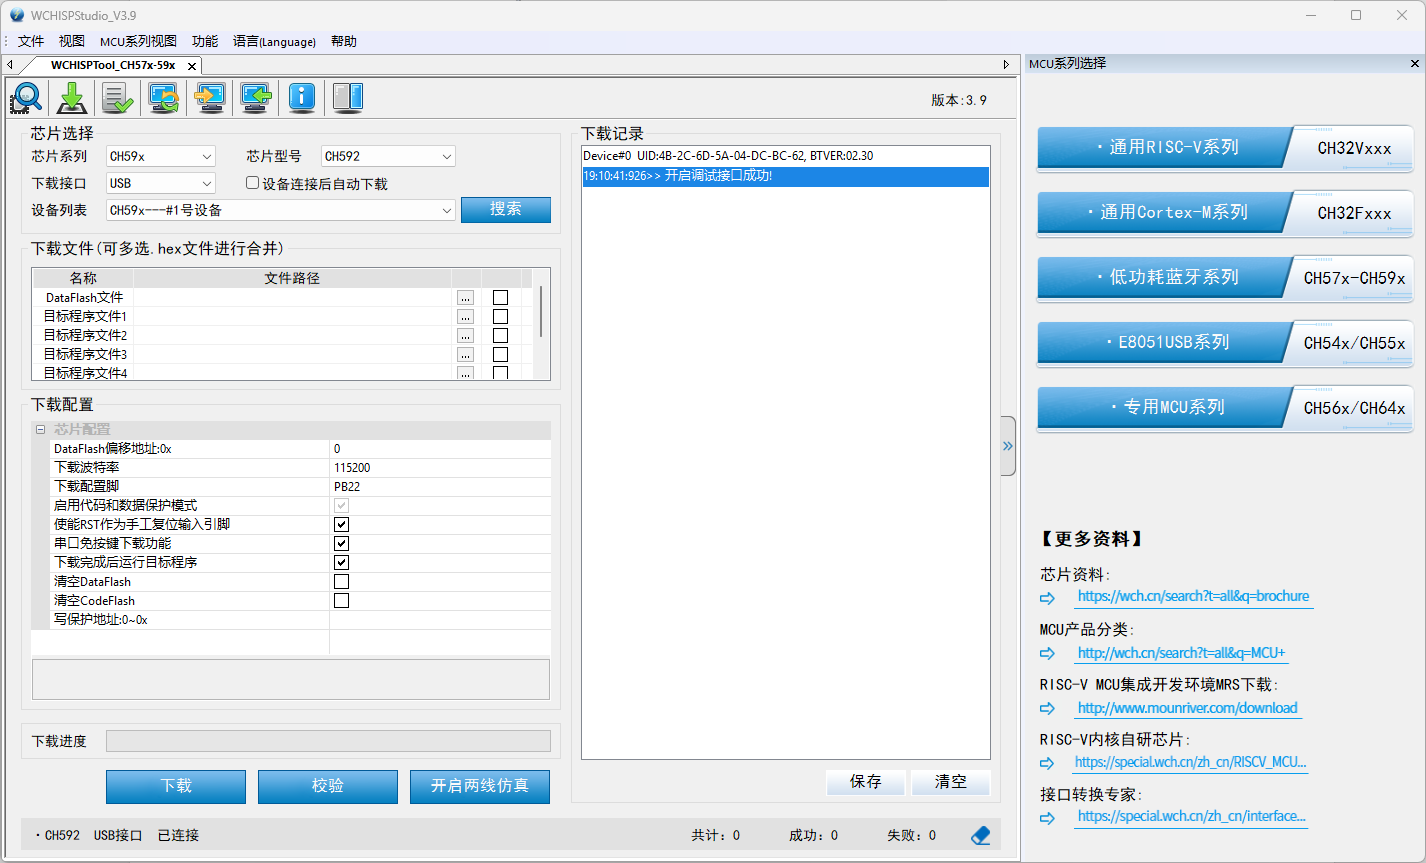Image resolution: width=1426 pixels, height=863 pixels.
Task: Tick the 目标程序文件1 row checkbox
Action: click(500, 317)
